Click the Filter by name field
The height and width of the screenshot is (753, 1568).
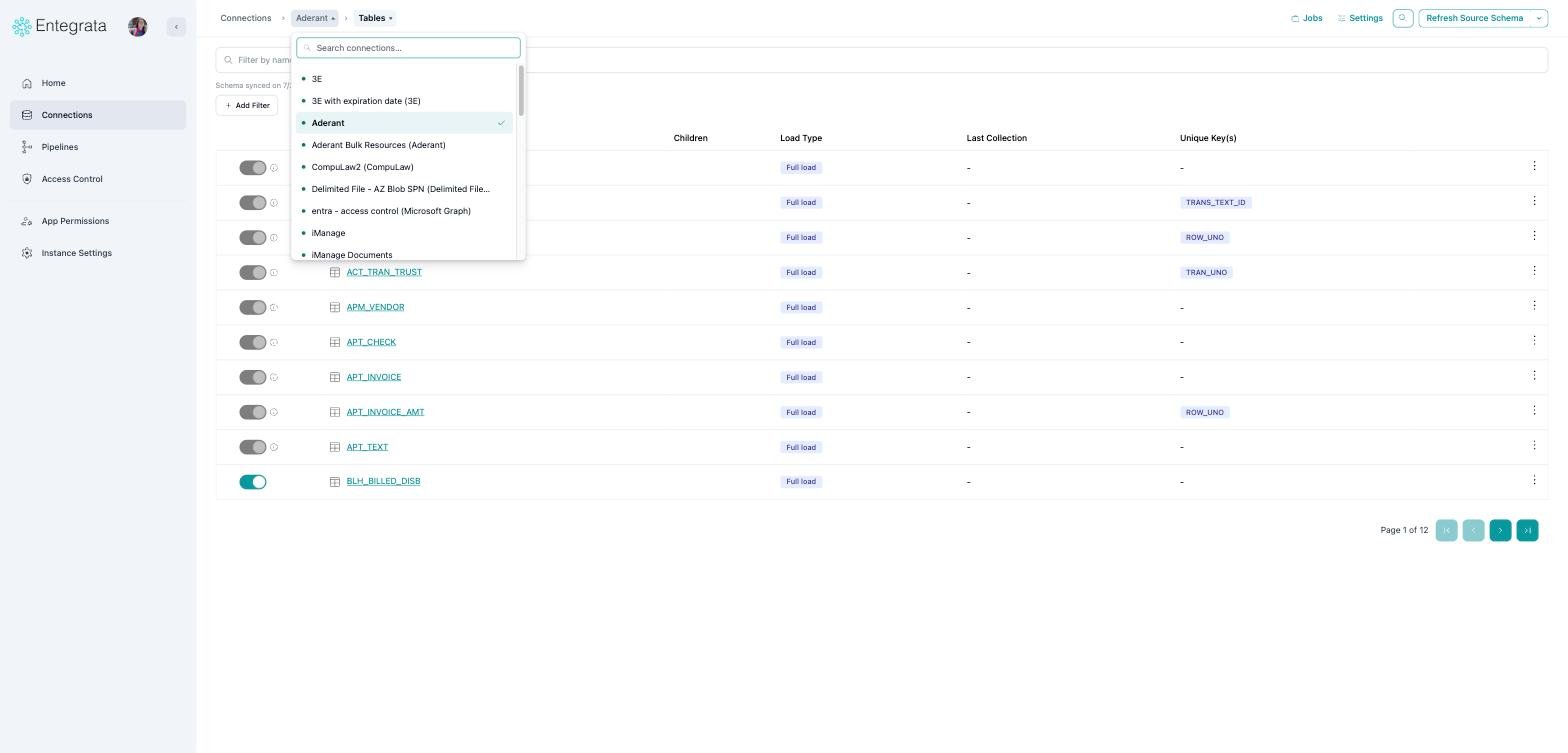881,60
